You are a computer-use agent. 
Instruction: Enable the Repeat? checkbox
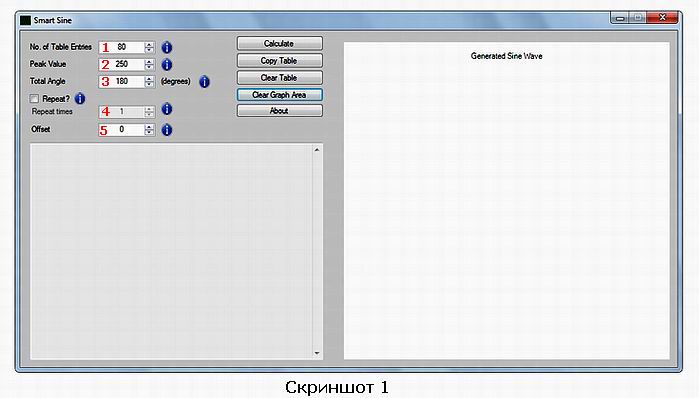34,98
